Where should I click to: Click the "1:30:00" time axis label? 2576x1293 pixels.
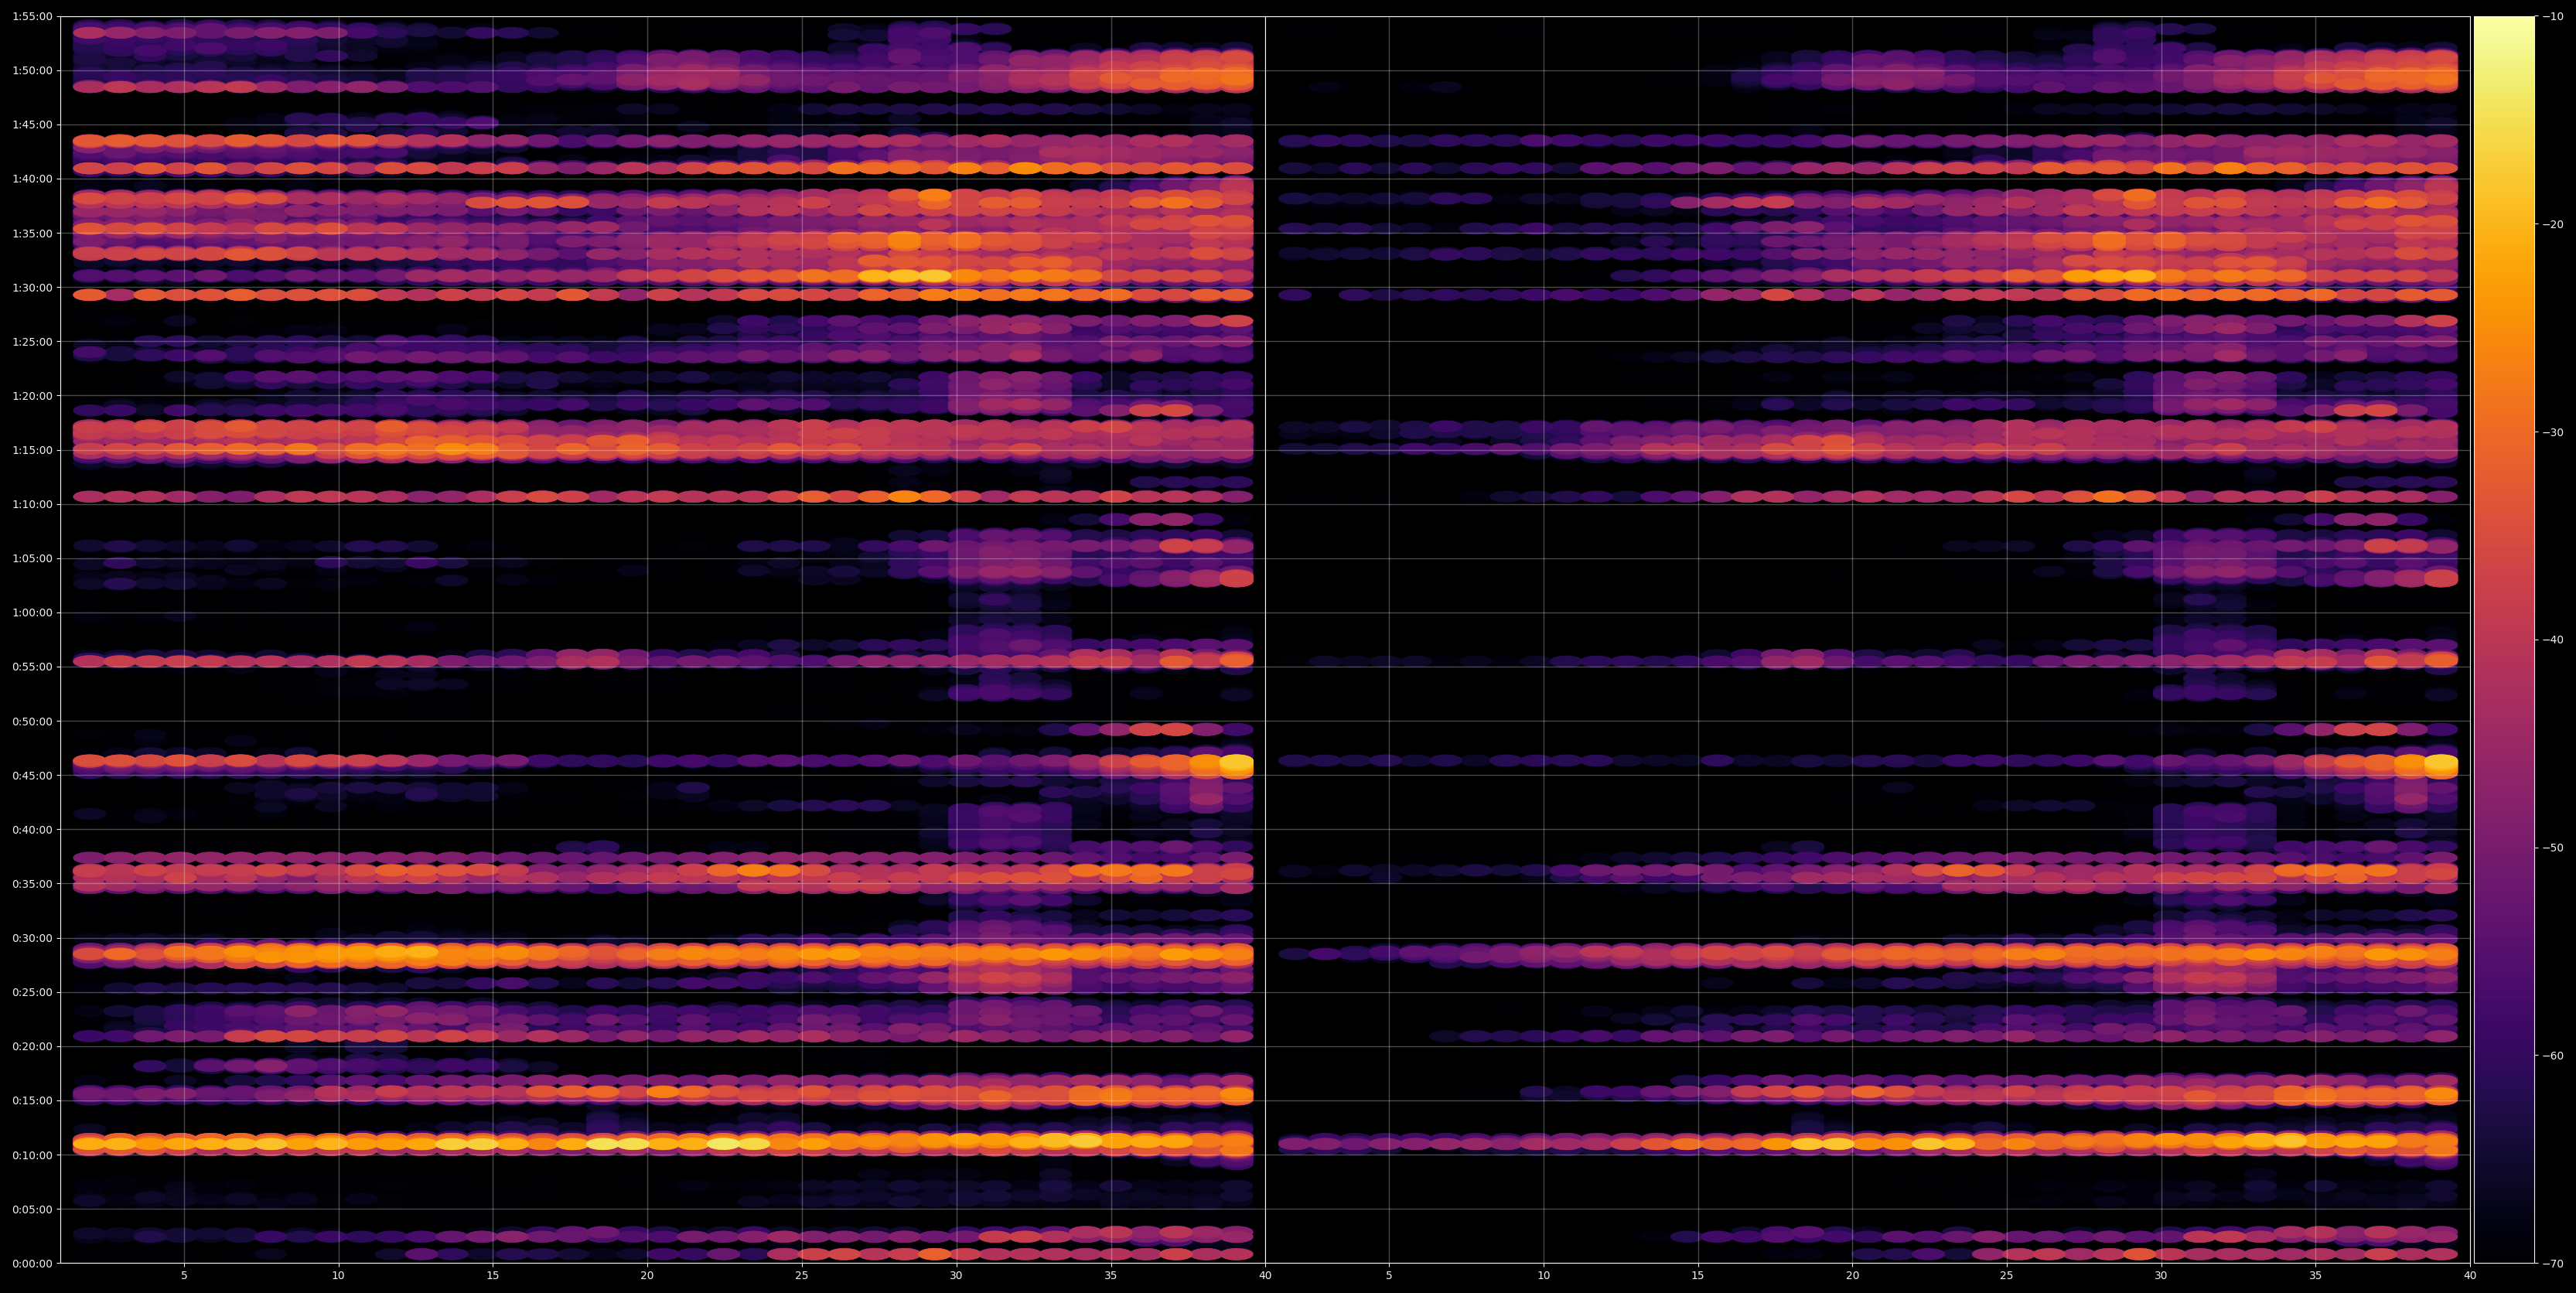(x=33, y=288)
